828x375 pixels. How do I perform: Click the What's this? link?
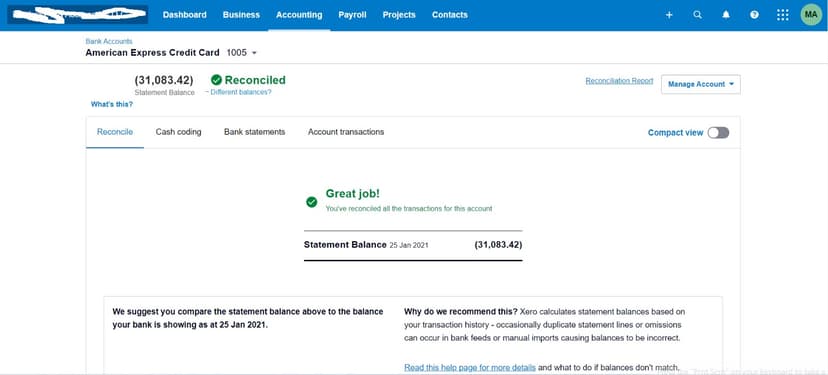click(112, 105)
